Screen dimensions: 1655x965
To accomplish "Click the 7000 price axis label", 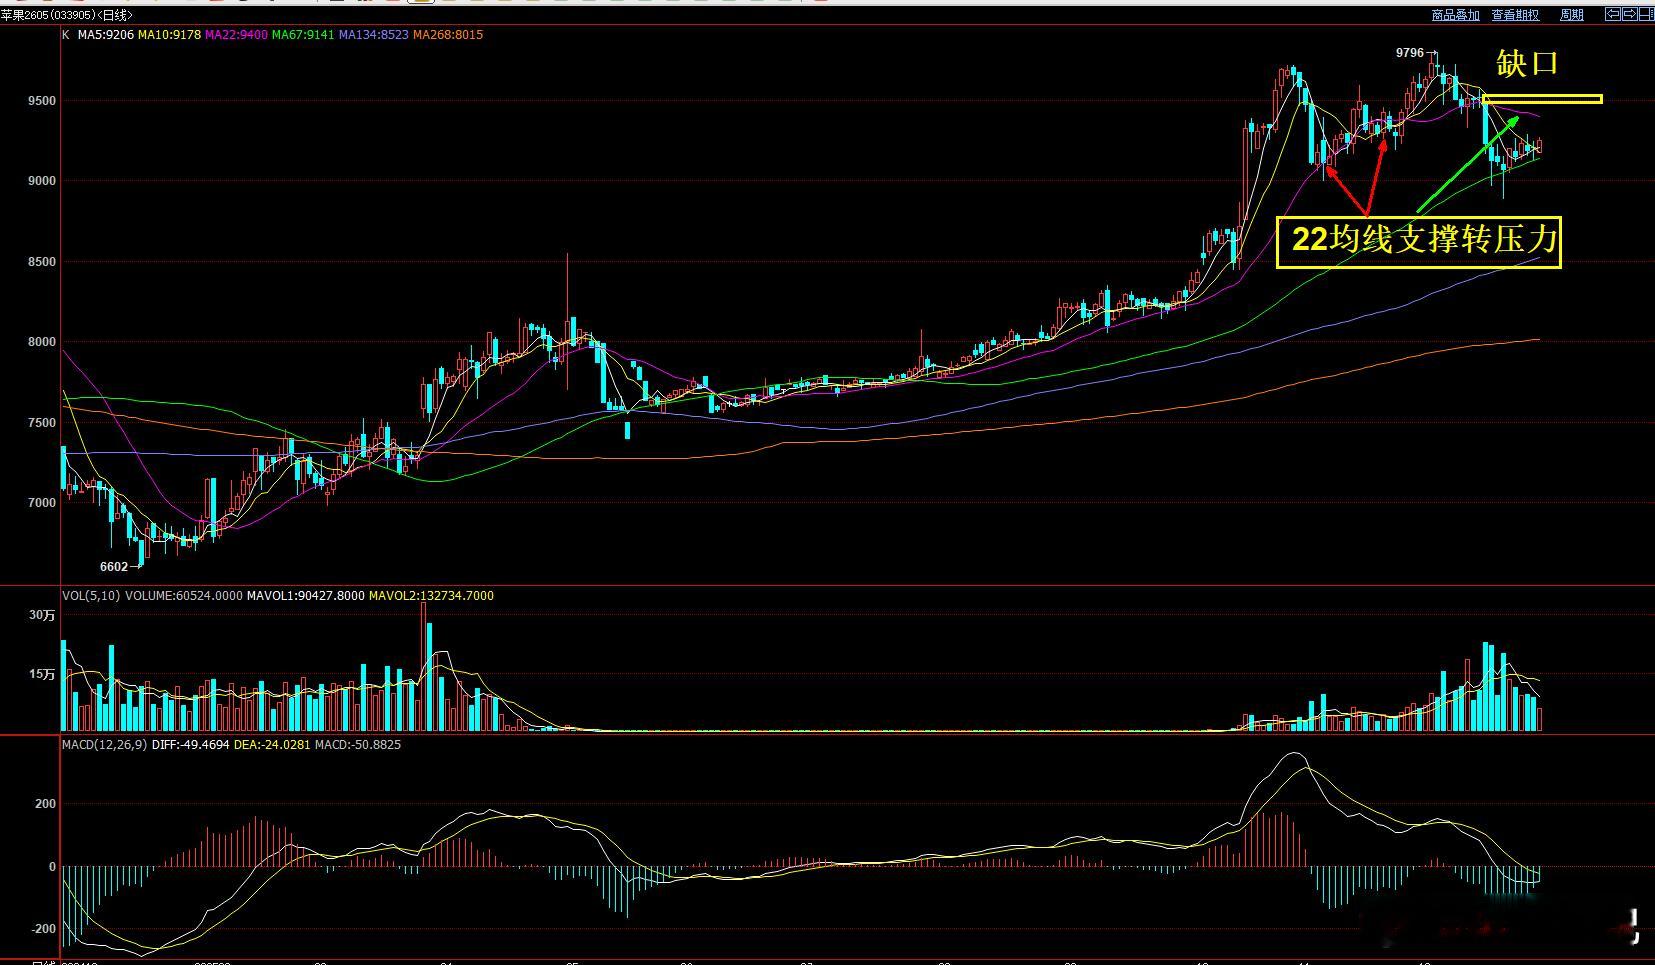I will pyautogui.click(x=42, y=503).
